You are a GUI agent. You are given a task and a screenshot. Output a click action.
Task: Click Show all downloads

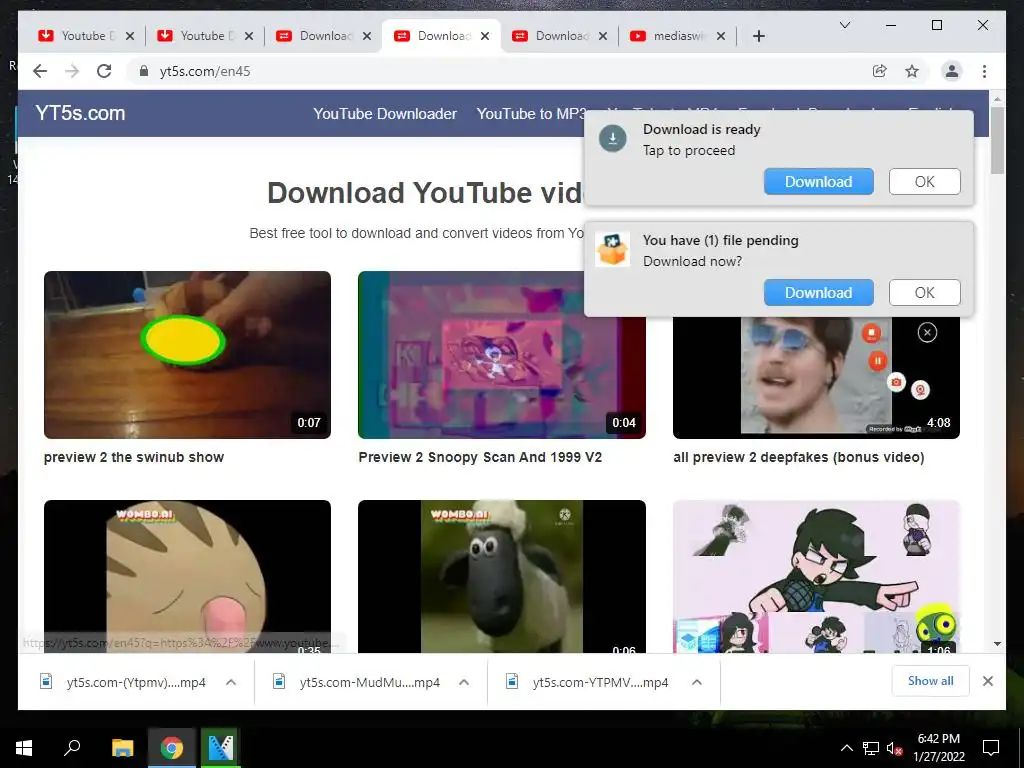[931, 681]
